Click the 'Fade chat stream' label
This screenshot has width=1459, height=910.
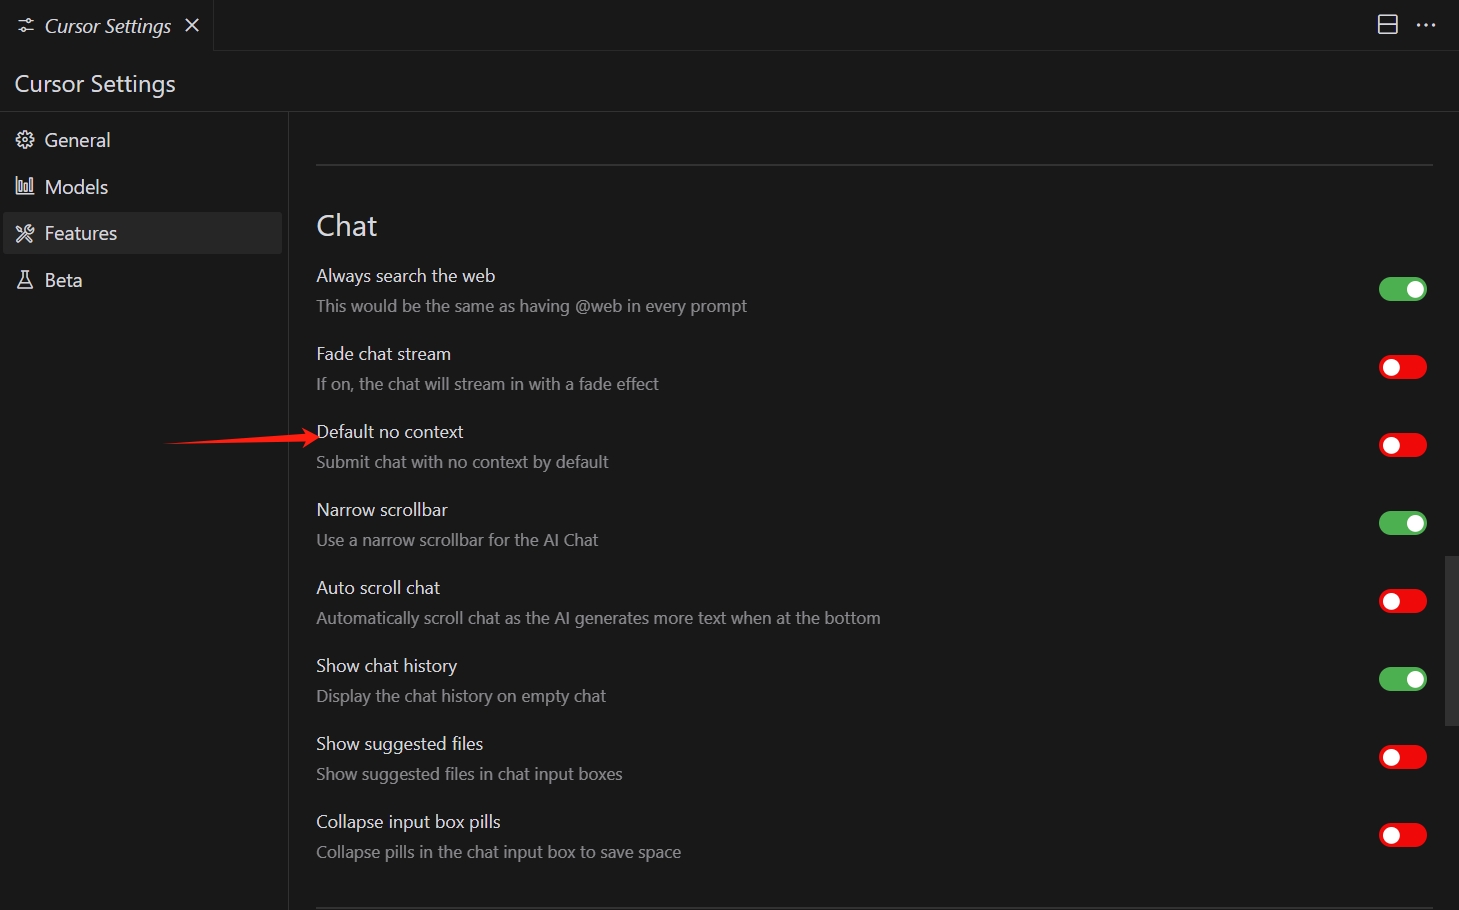[384, 354]
